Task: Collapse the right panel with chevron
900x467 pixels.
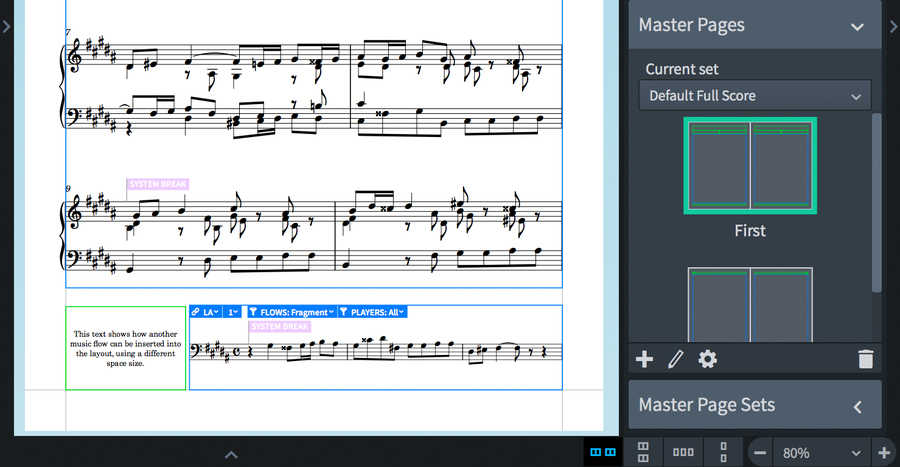Action: pos(894,26)
